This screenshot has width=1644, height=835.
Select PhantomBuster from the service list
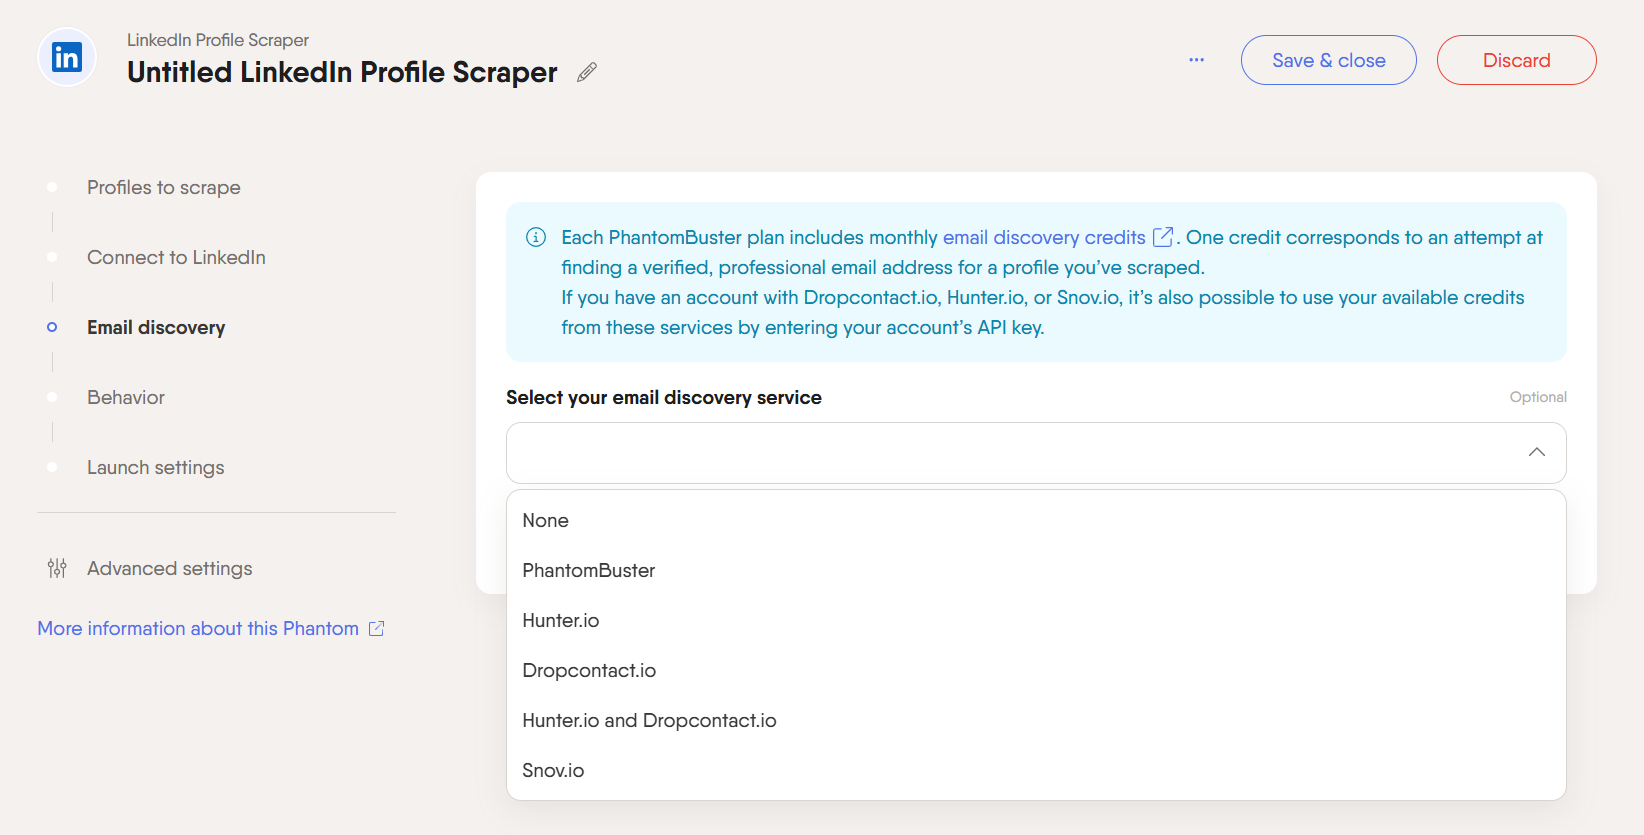589,570
